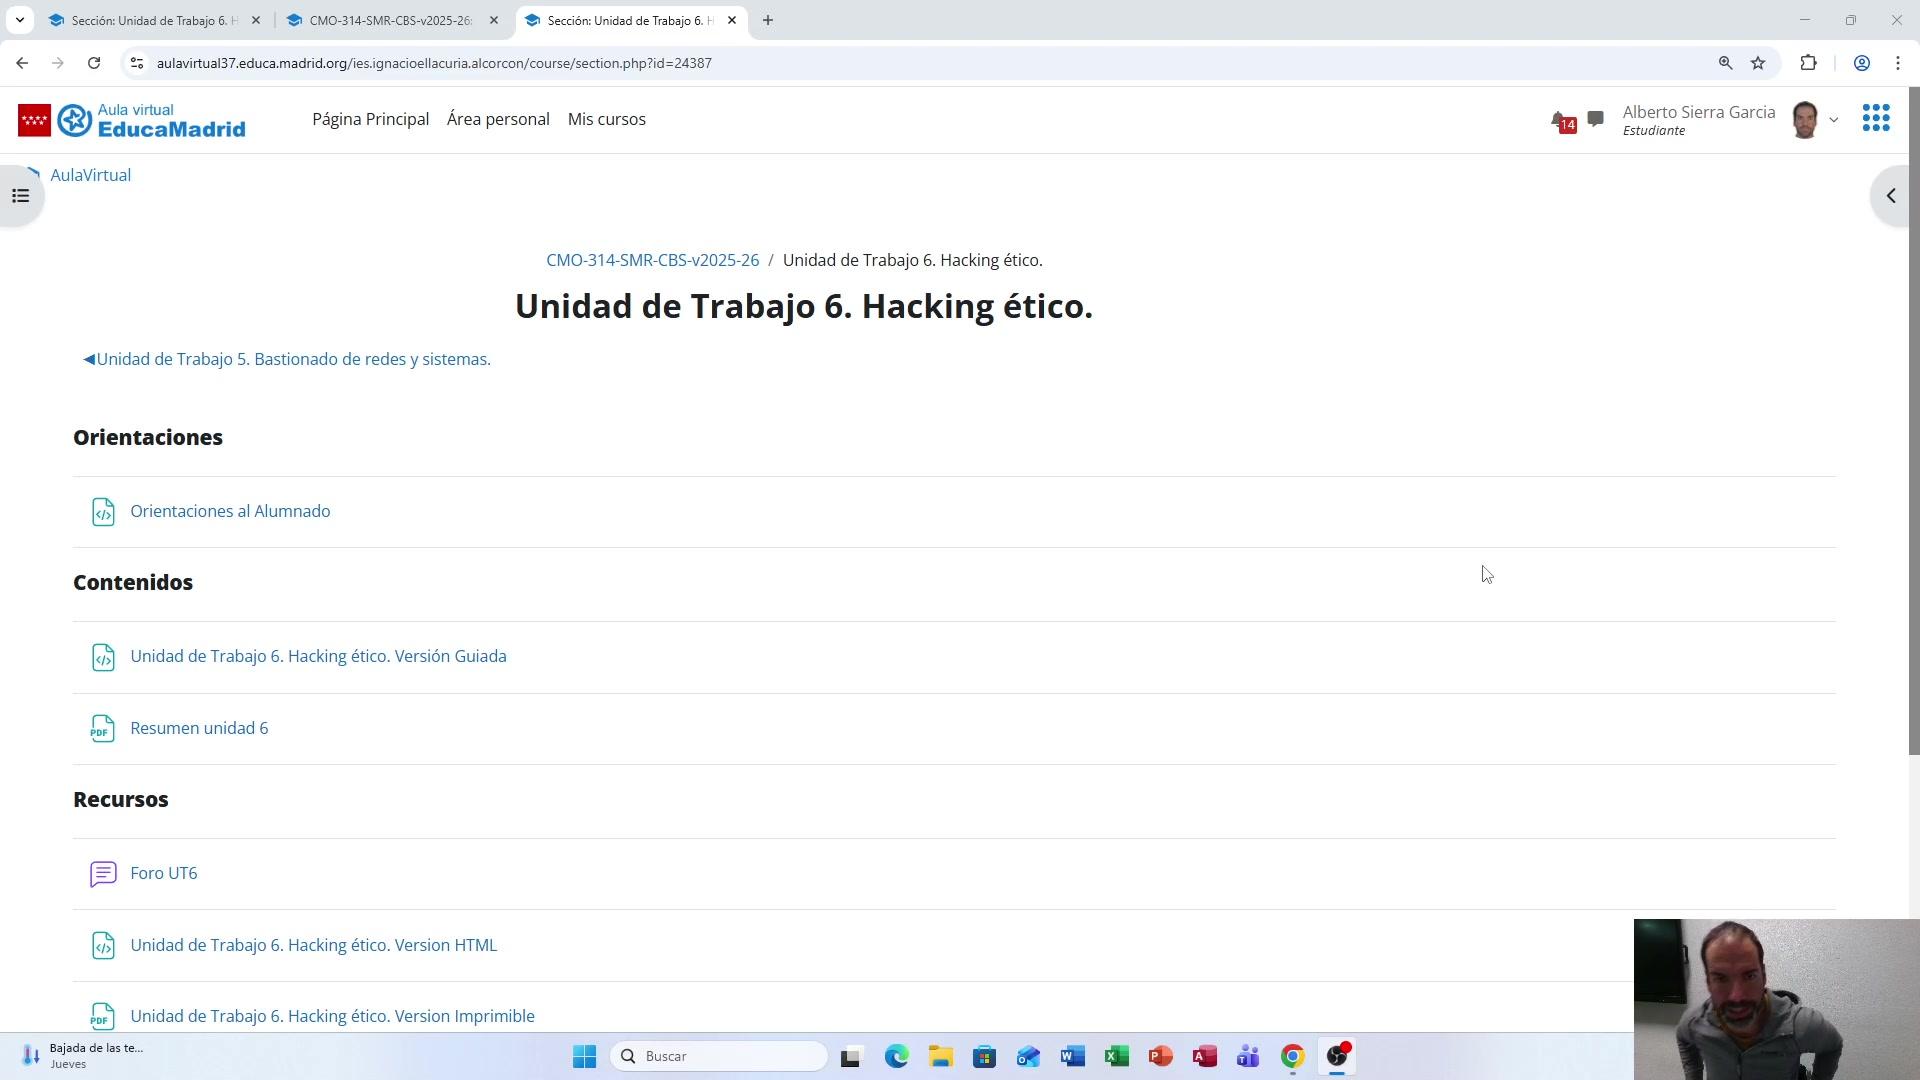Open EducaMadrid apps grid menu

pos(1876,118)
